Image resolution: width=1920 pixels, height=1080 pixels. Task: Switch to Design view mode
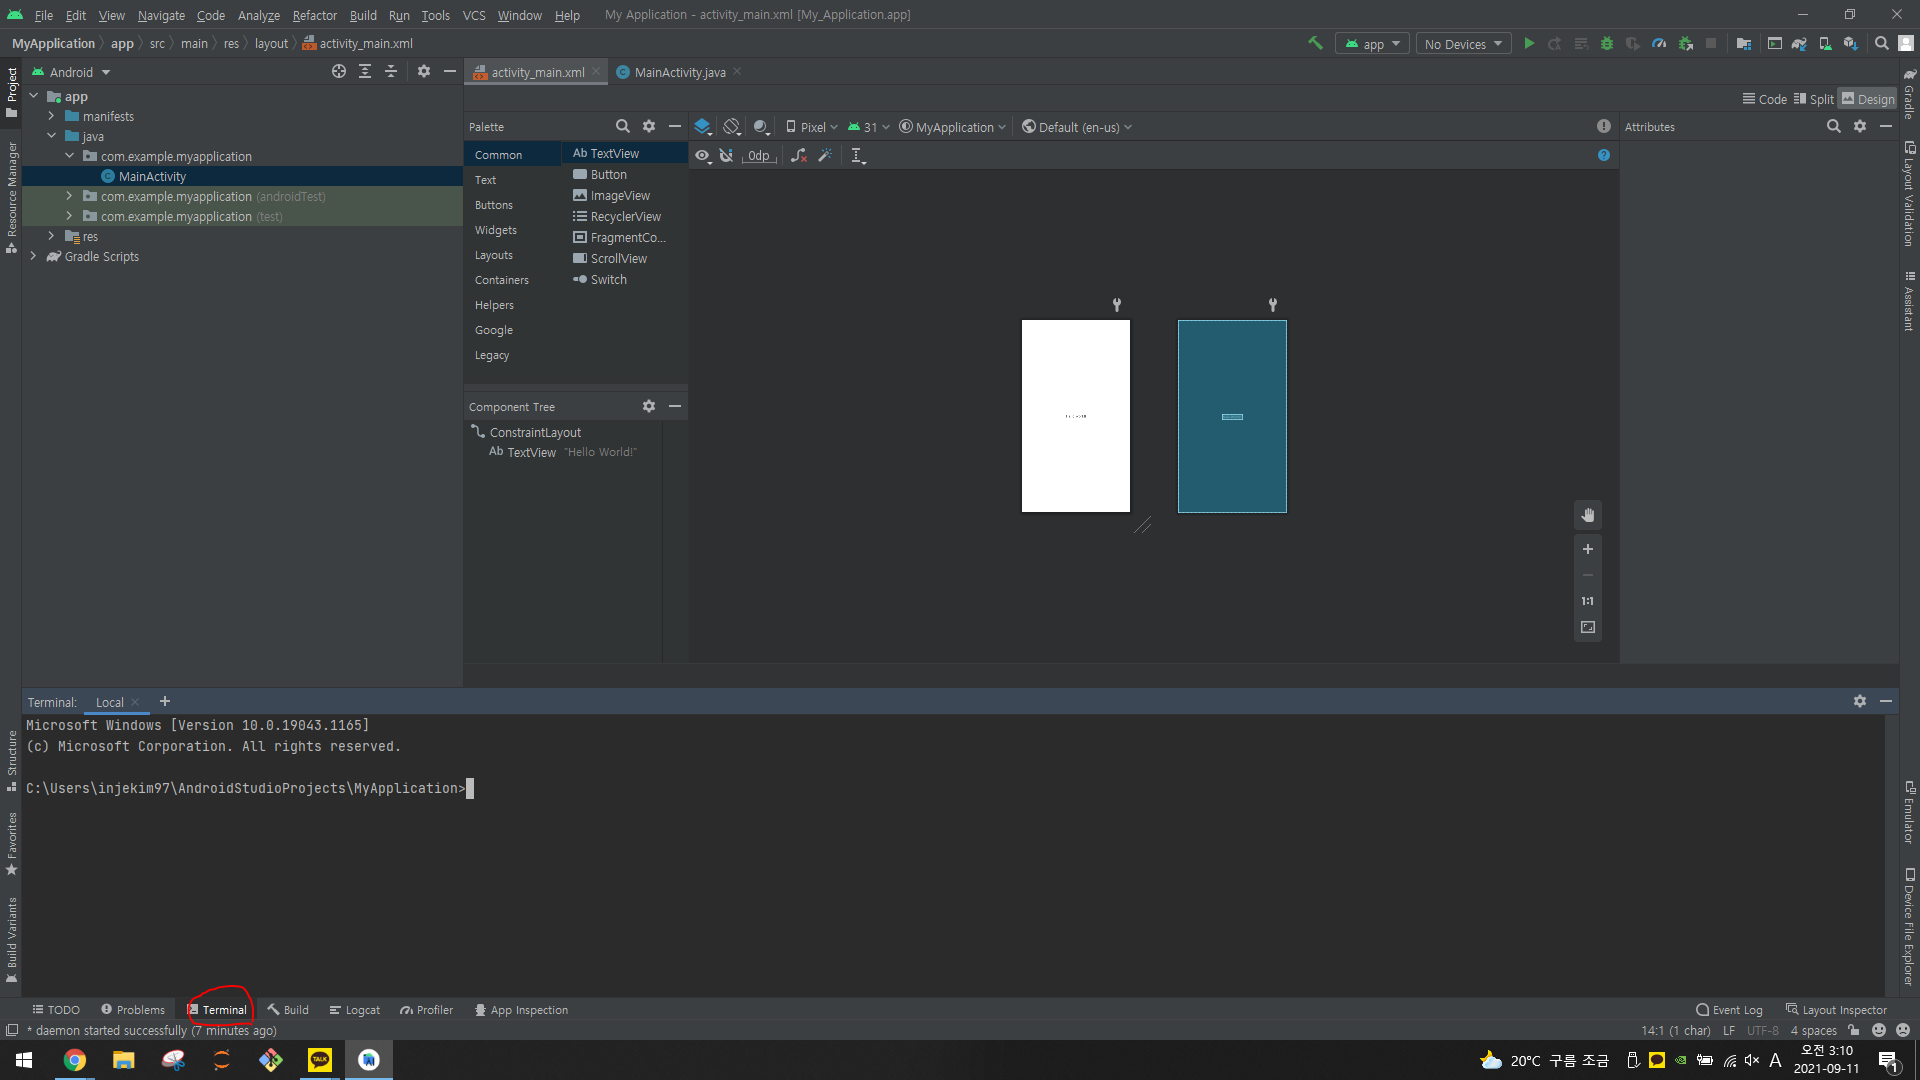click(x=1868, y=99)
